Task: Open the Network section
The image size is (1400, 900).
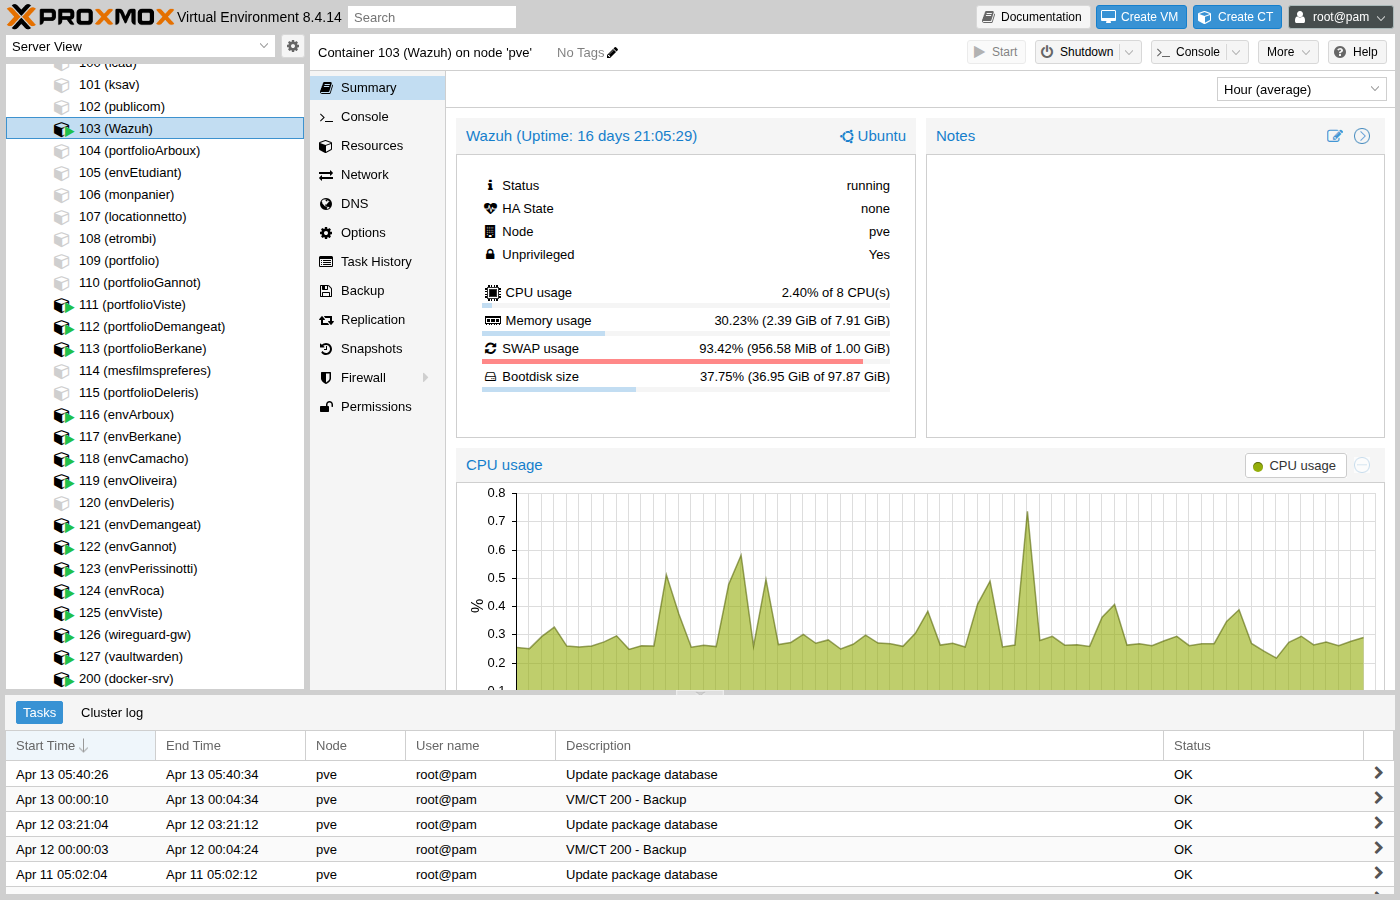Action: (x=377, y=175)
